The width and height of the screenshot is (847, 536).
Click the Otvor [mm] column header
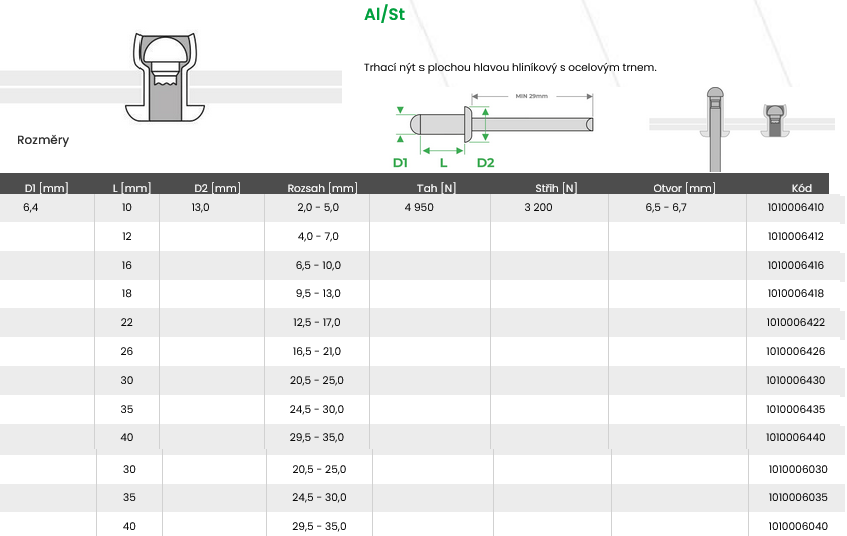point(684,188)
